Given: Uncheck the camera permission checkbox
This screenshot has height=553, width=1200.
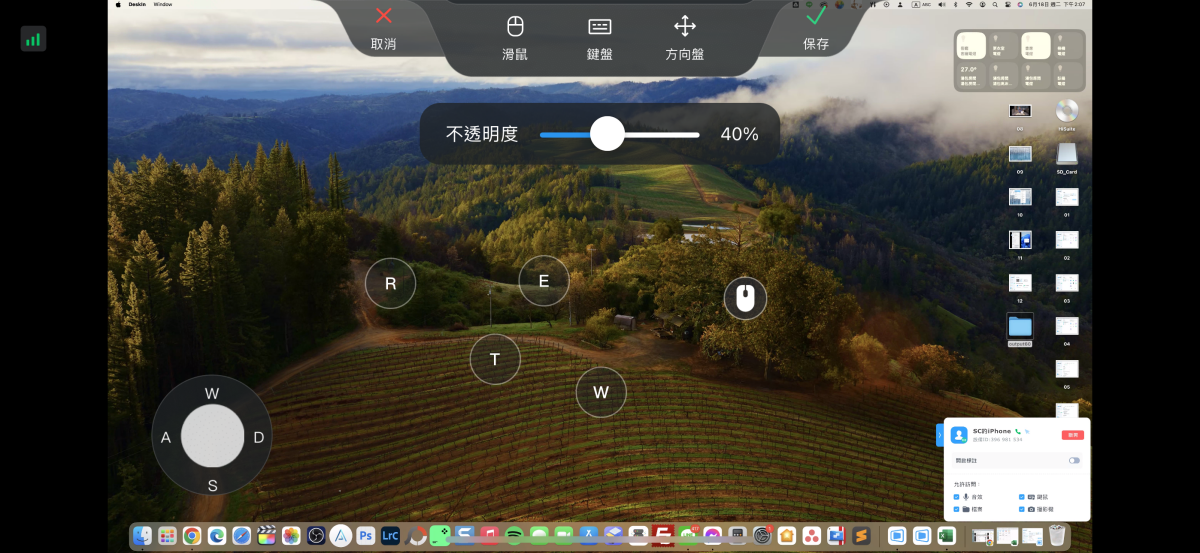Looking at the screenshot, I should 1022,510.
